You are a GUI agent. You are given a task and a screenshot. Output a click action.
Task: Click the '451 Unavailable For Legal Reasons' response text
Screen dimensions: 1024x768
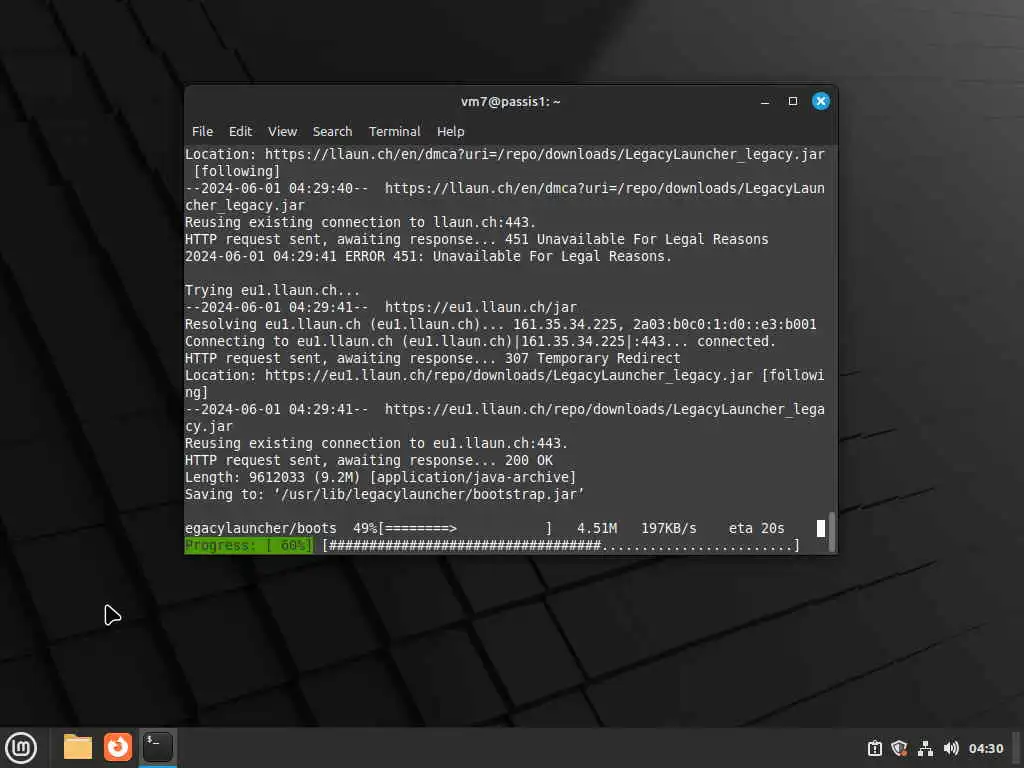click(x=636, y=239)
